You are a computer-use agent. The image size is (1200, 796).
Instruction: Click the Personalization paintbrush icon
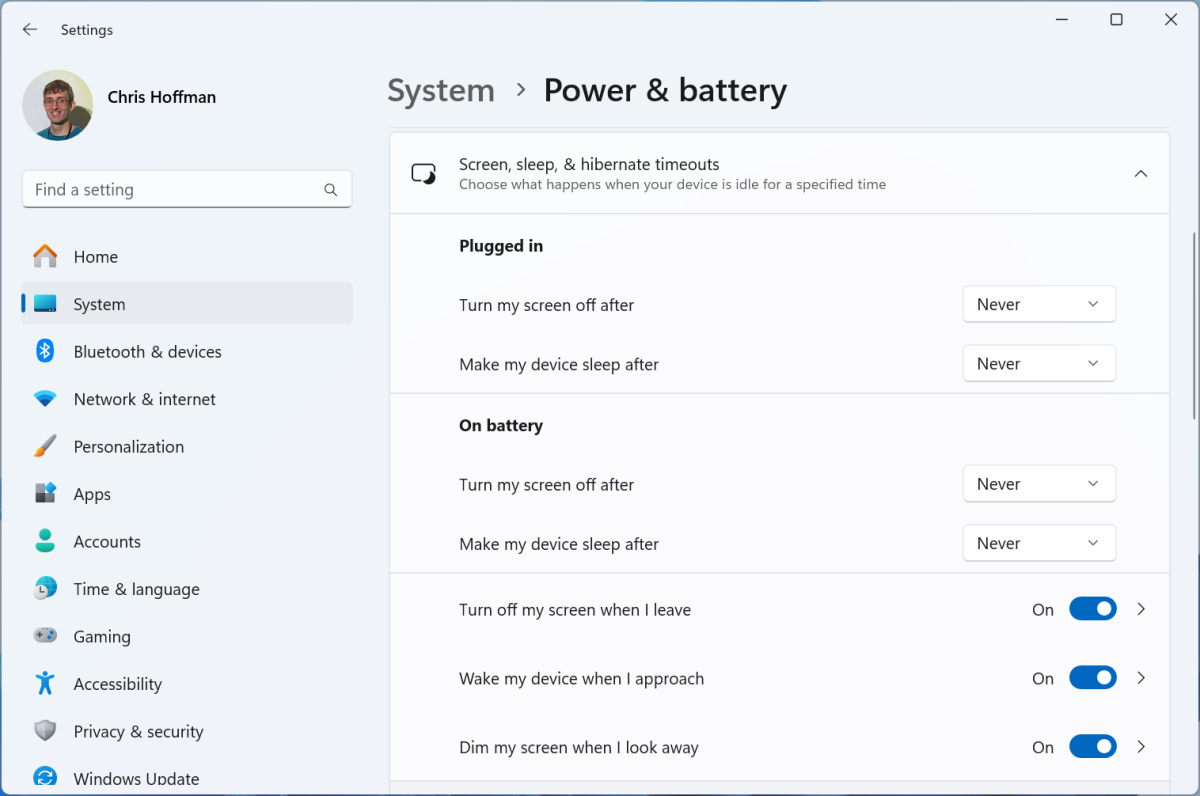point(45,446)
